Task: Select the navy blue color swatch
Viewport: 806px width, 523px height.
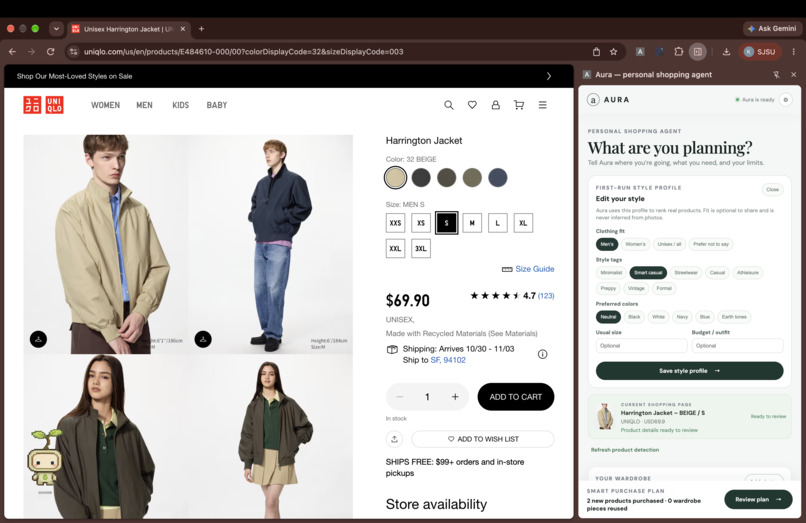Action: [498, 177]
